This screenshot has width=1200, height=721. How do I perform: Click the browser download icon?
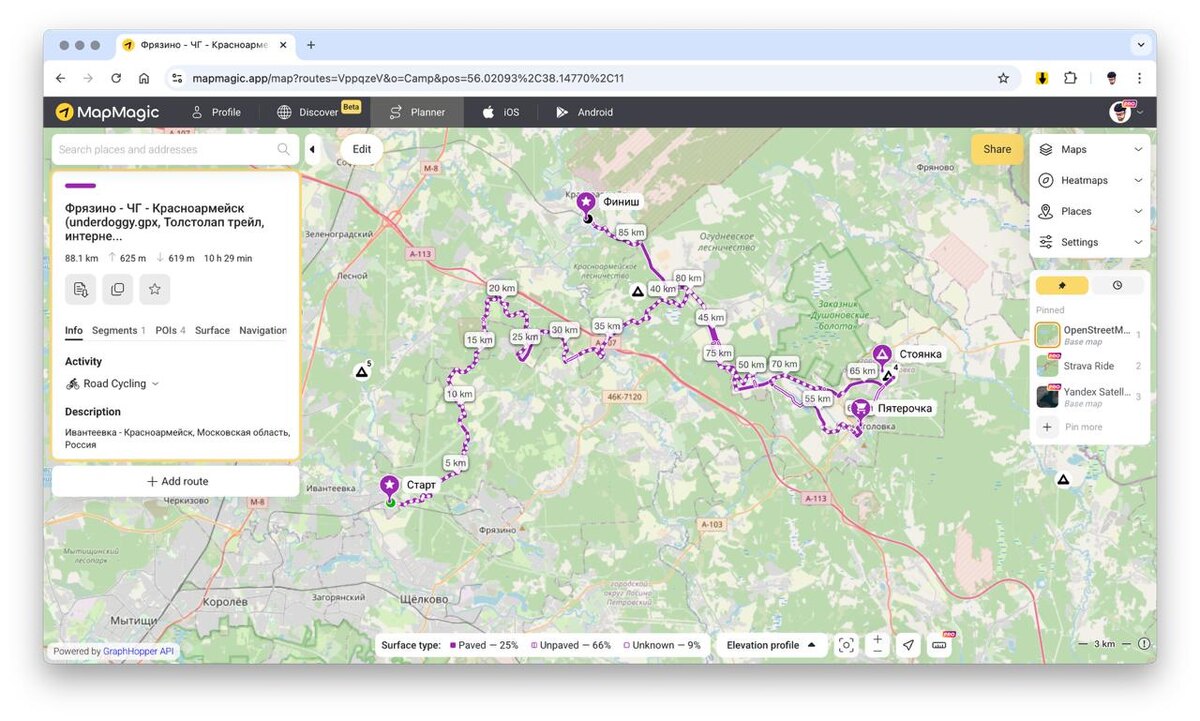click(1042, 78)
